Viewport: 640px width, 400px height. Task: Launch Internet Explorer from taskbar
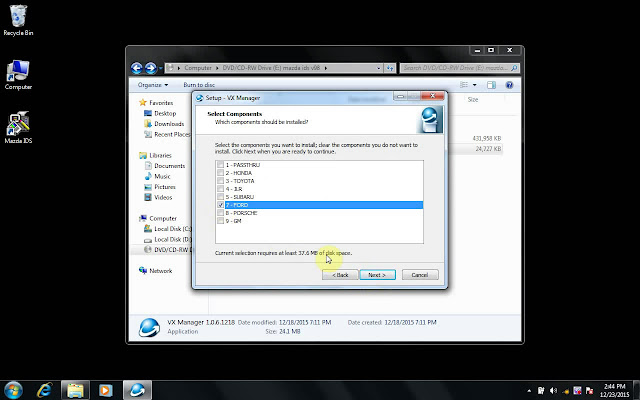[44, 391]
